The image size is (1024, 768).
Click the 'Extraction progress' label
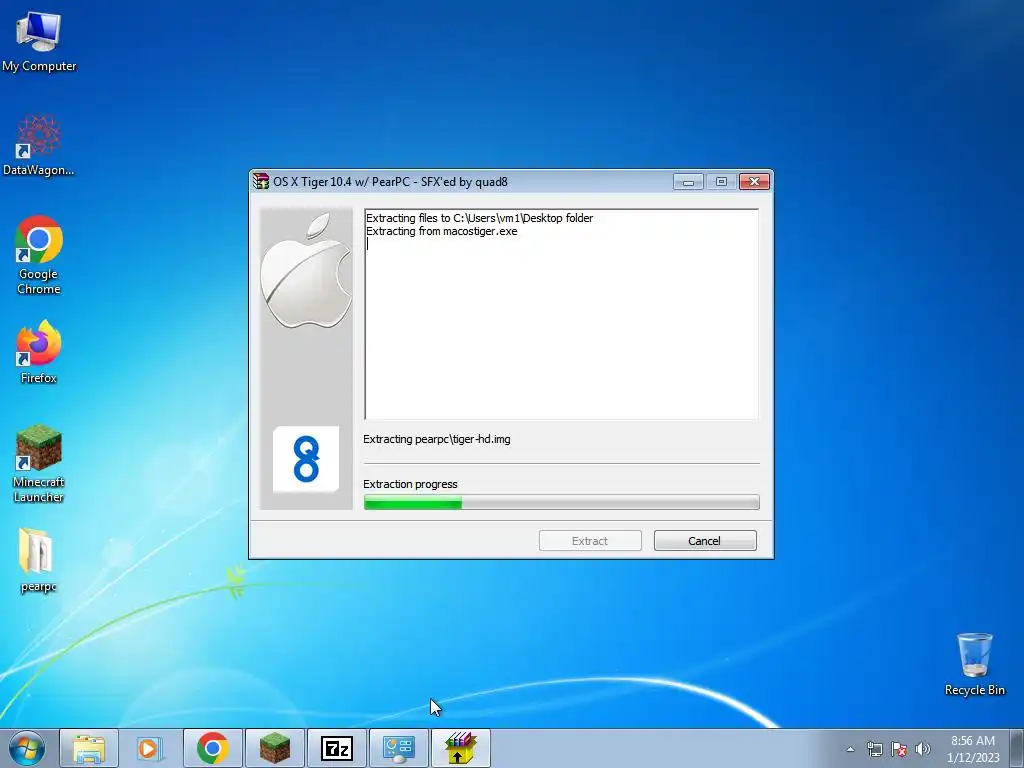[x=410, y=485]
